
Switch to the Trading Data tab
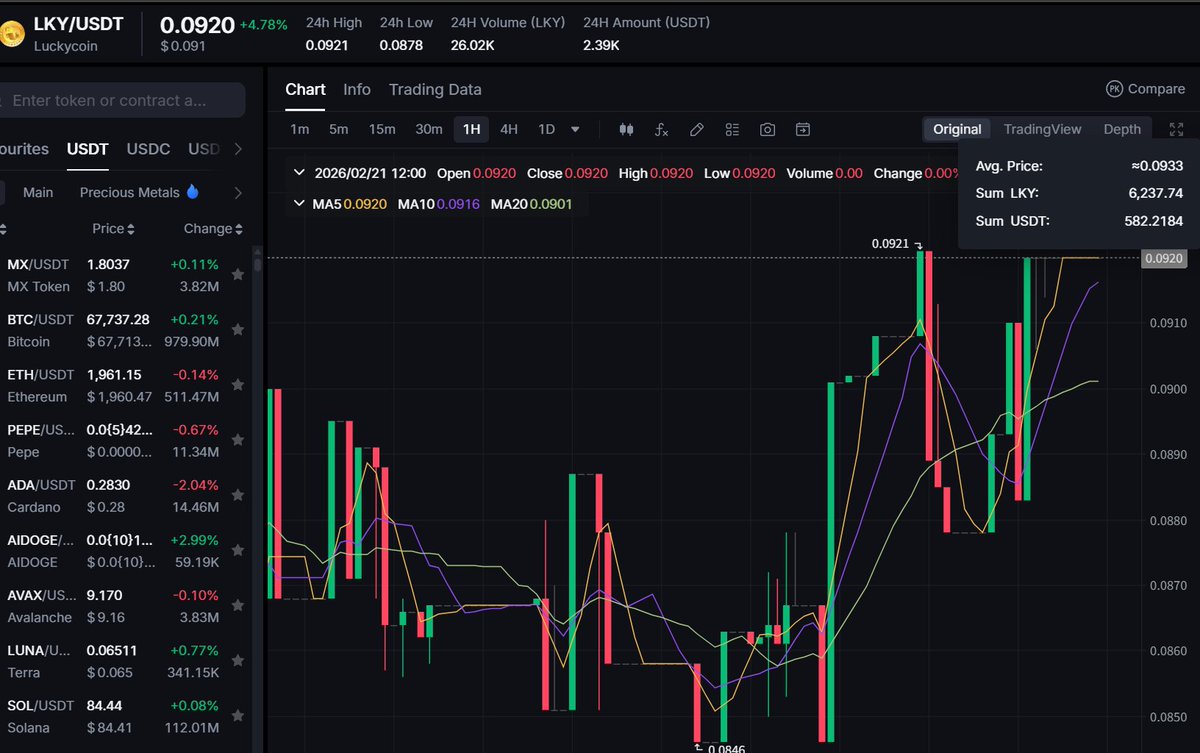pyautogui.click(x=435, y=89)
